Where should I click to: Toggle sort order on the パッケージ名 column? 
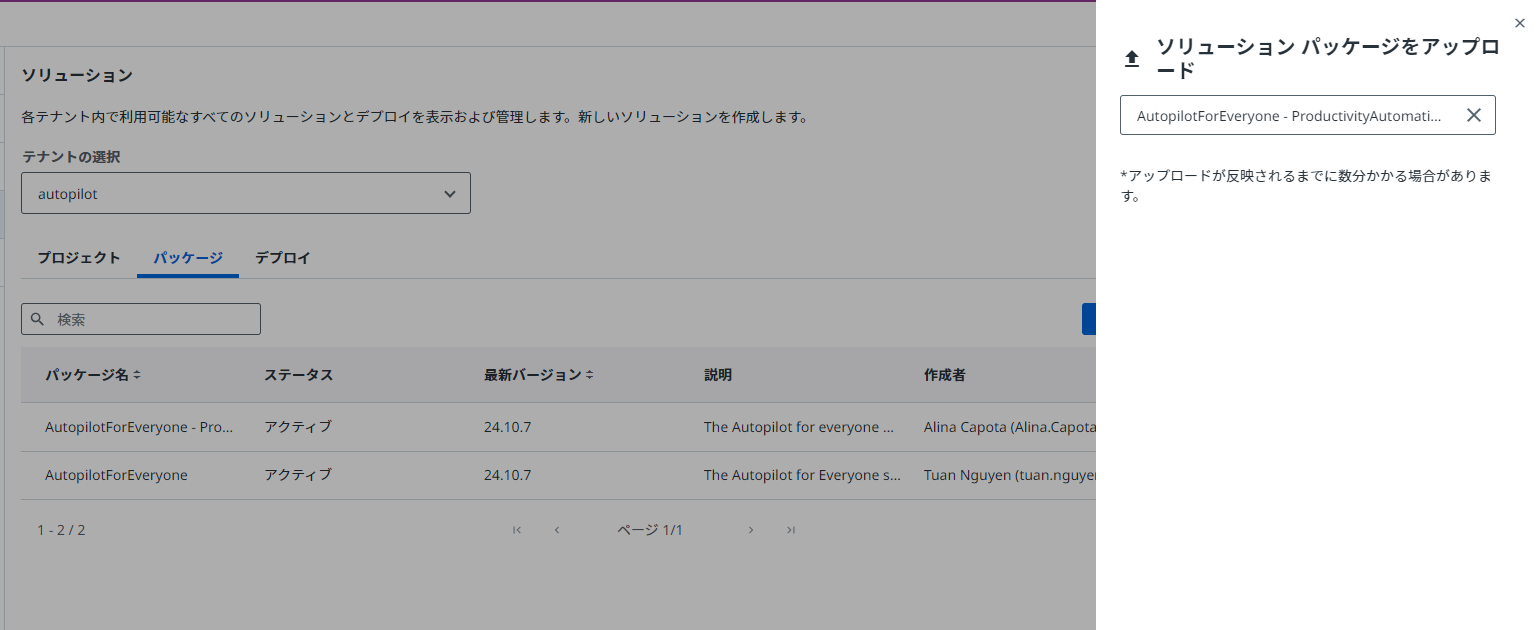(x=139, y=375)
